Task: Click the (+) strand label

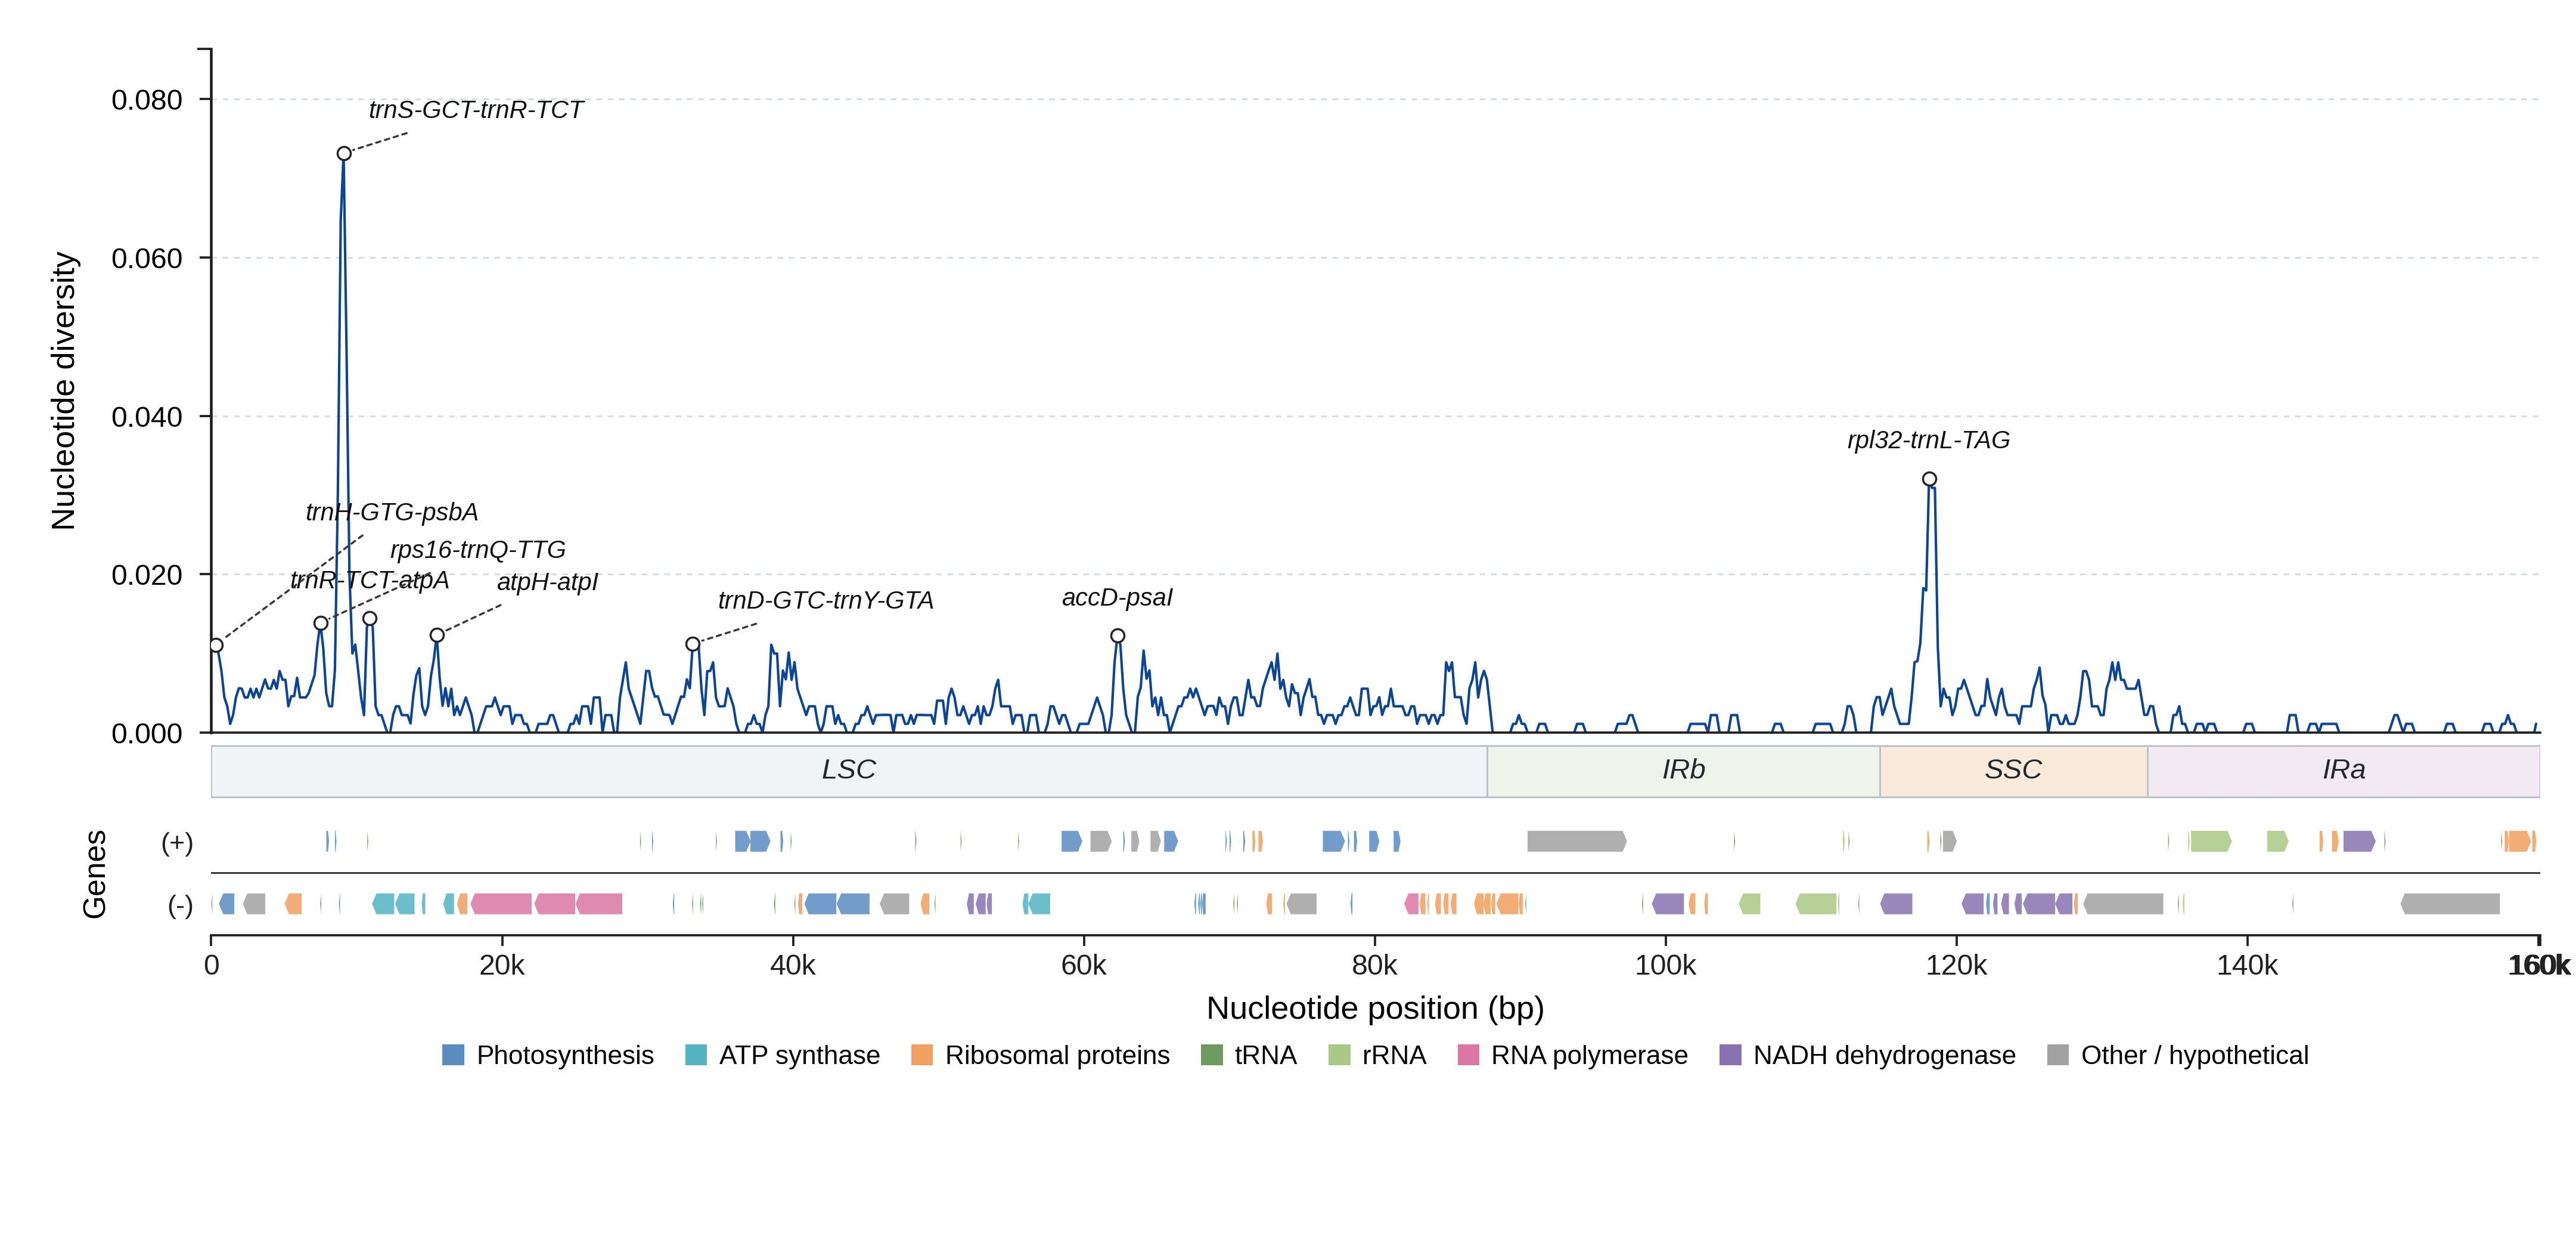Action: tap(177, 842)
